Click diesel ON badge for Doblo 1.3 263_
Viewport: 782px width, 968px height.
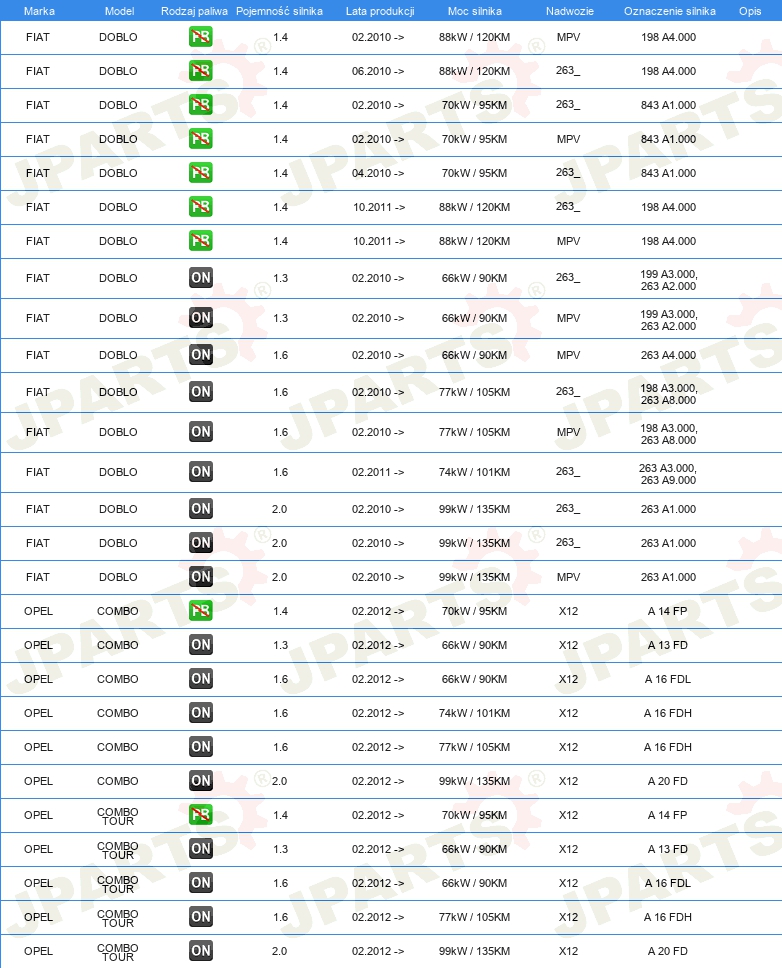pos(201,277)
